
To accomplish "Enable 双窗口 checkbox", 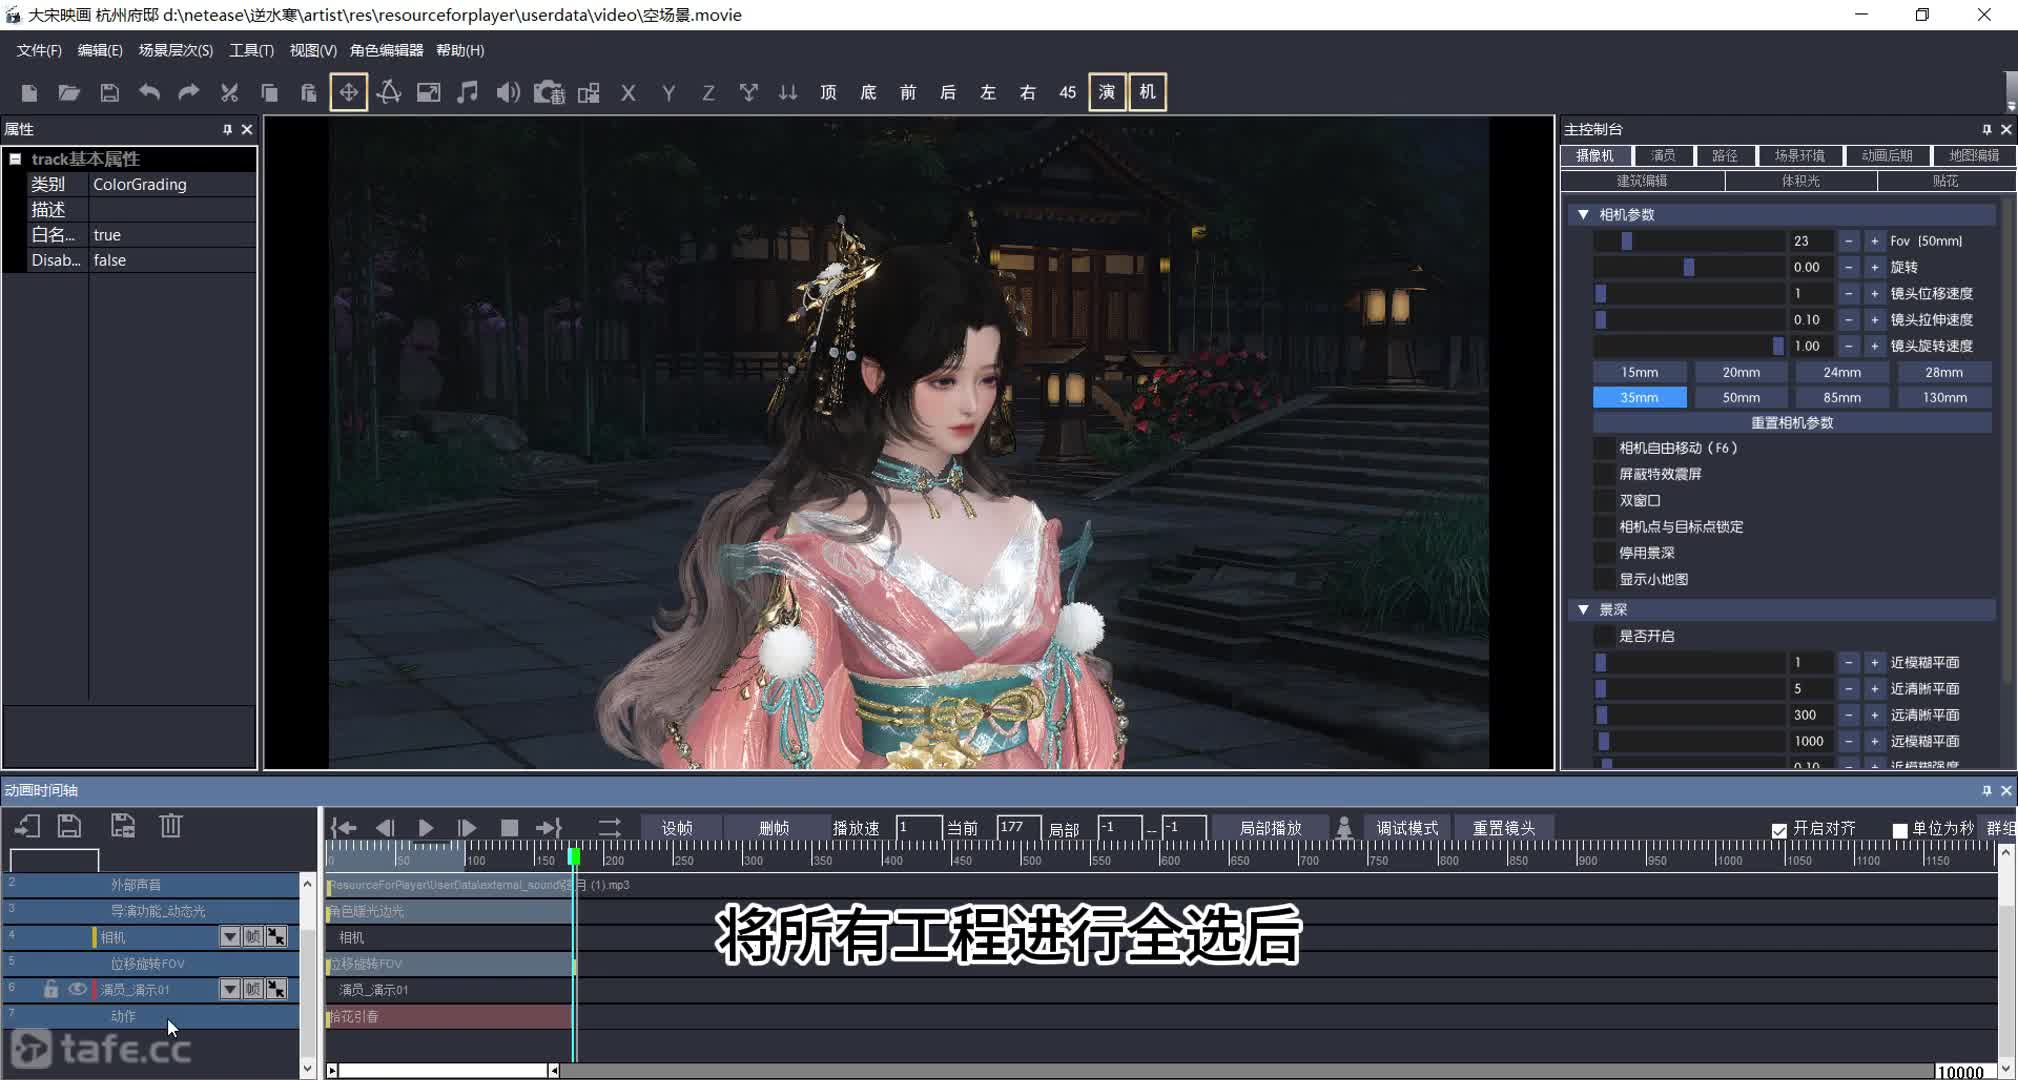I will (1604, 500).
